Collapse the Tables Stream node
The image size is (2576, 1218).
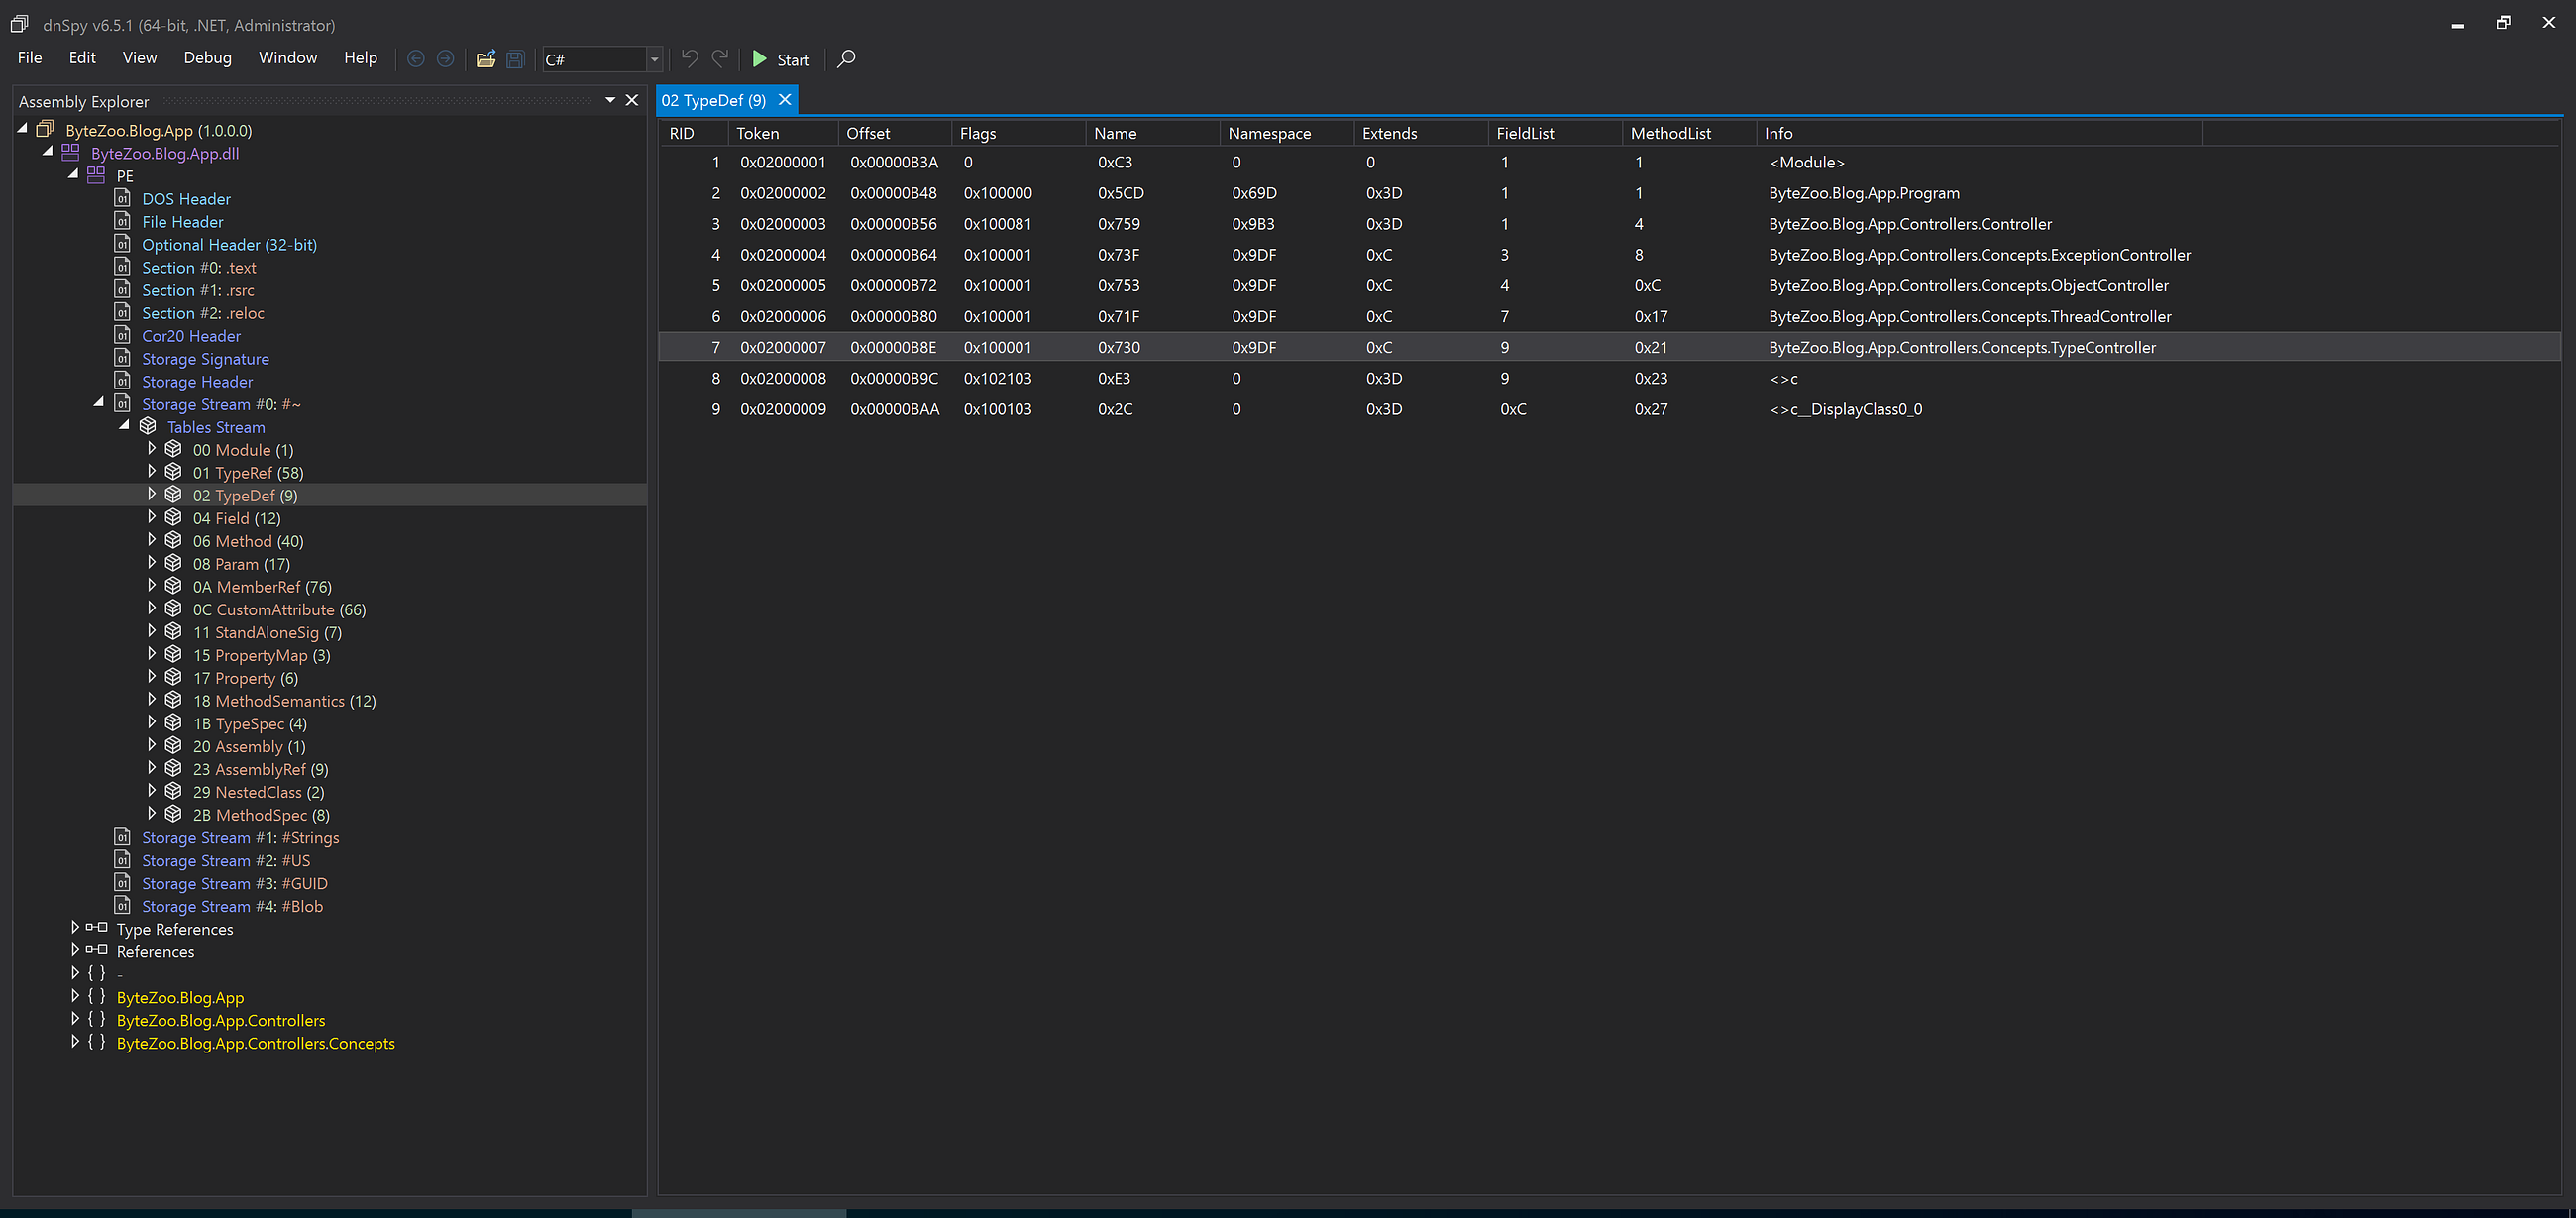124,426
